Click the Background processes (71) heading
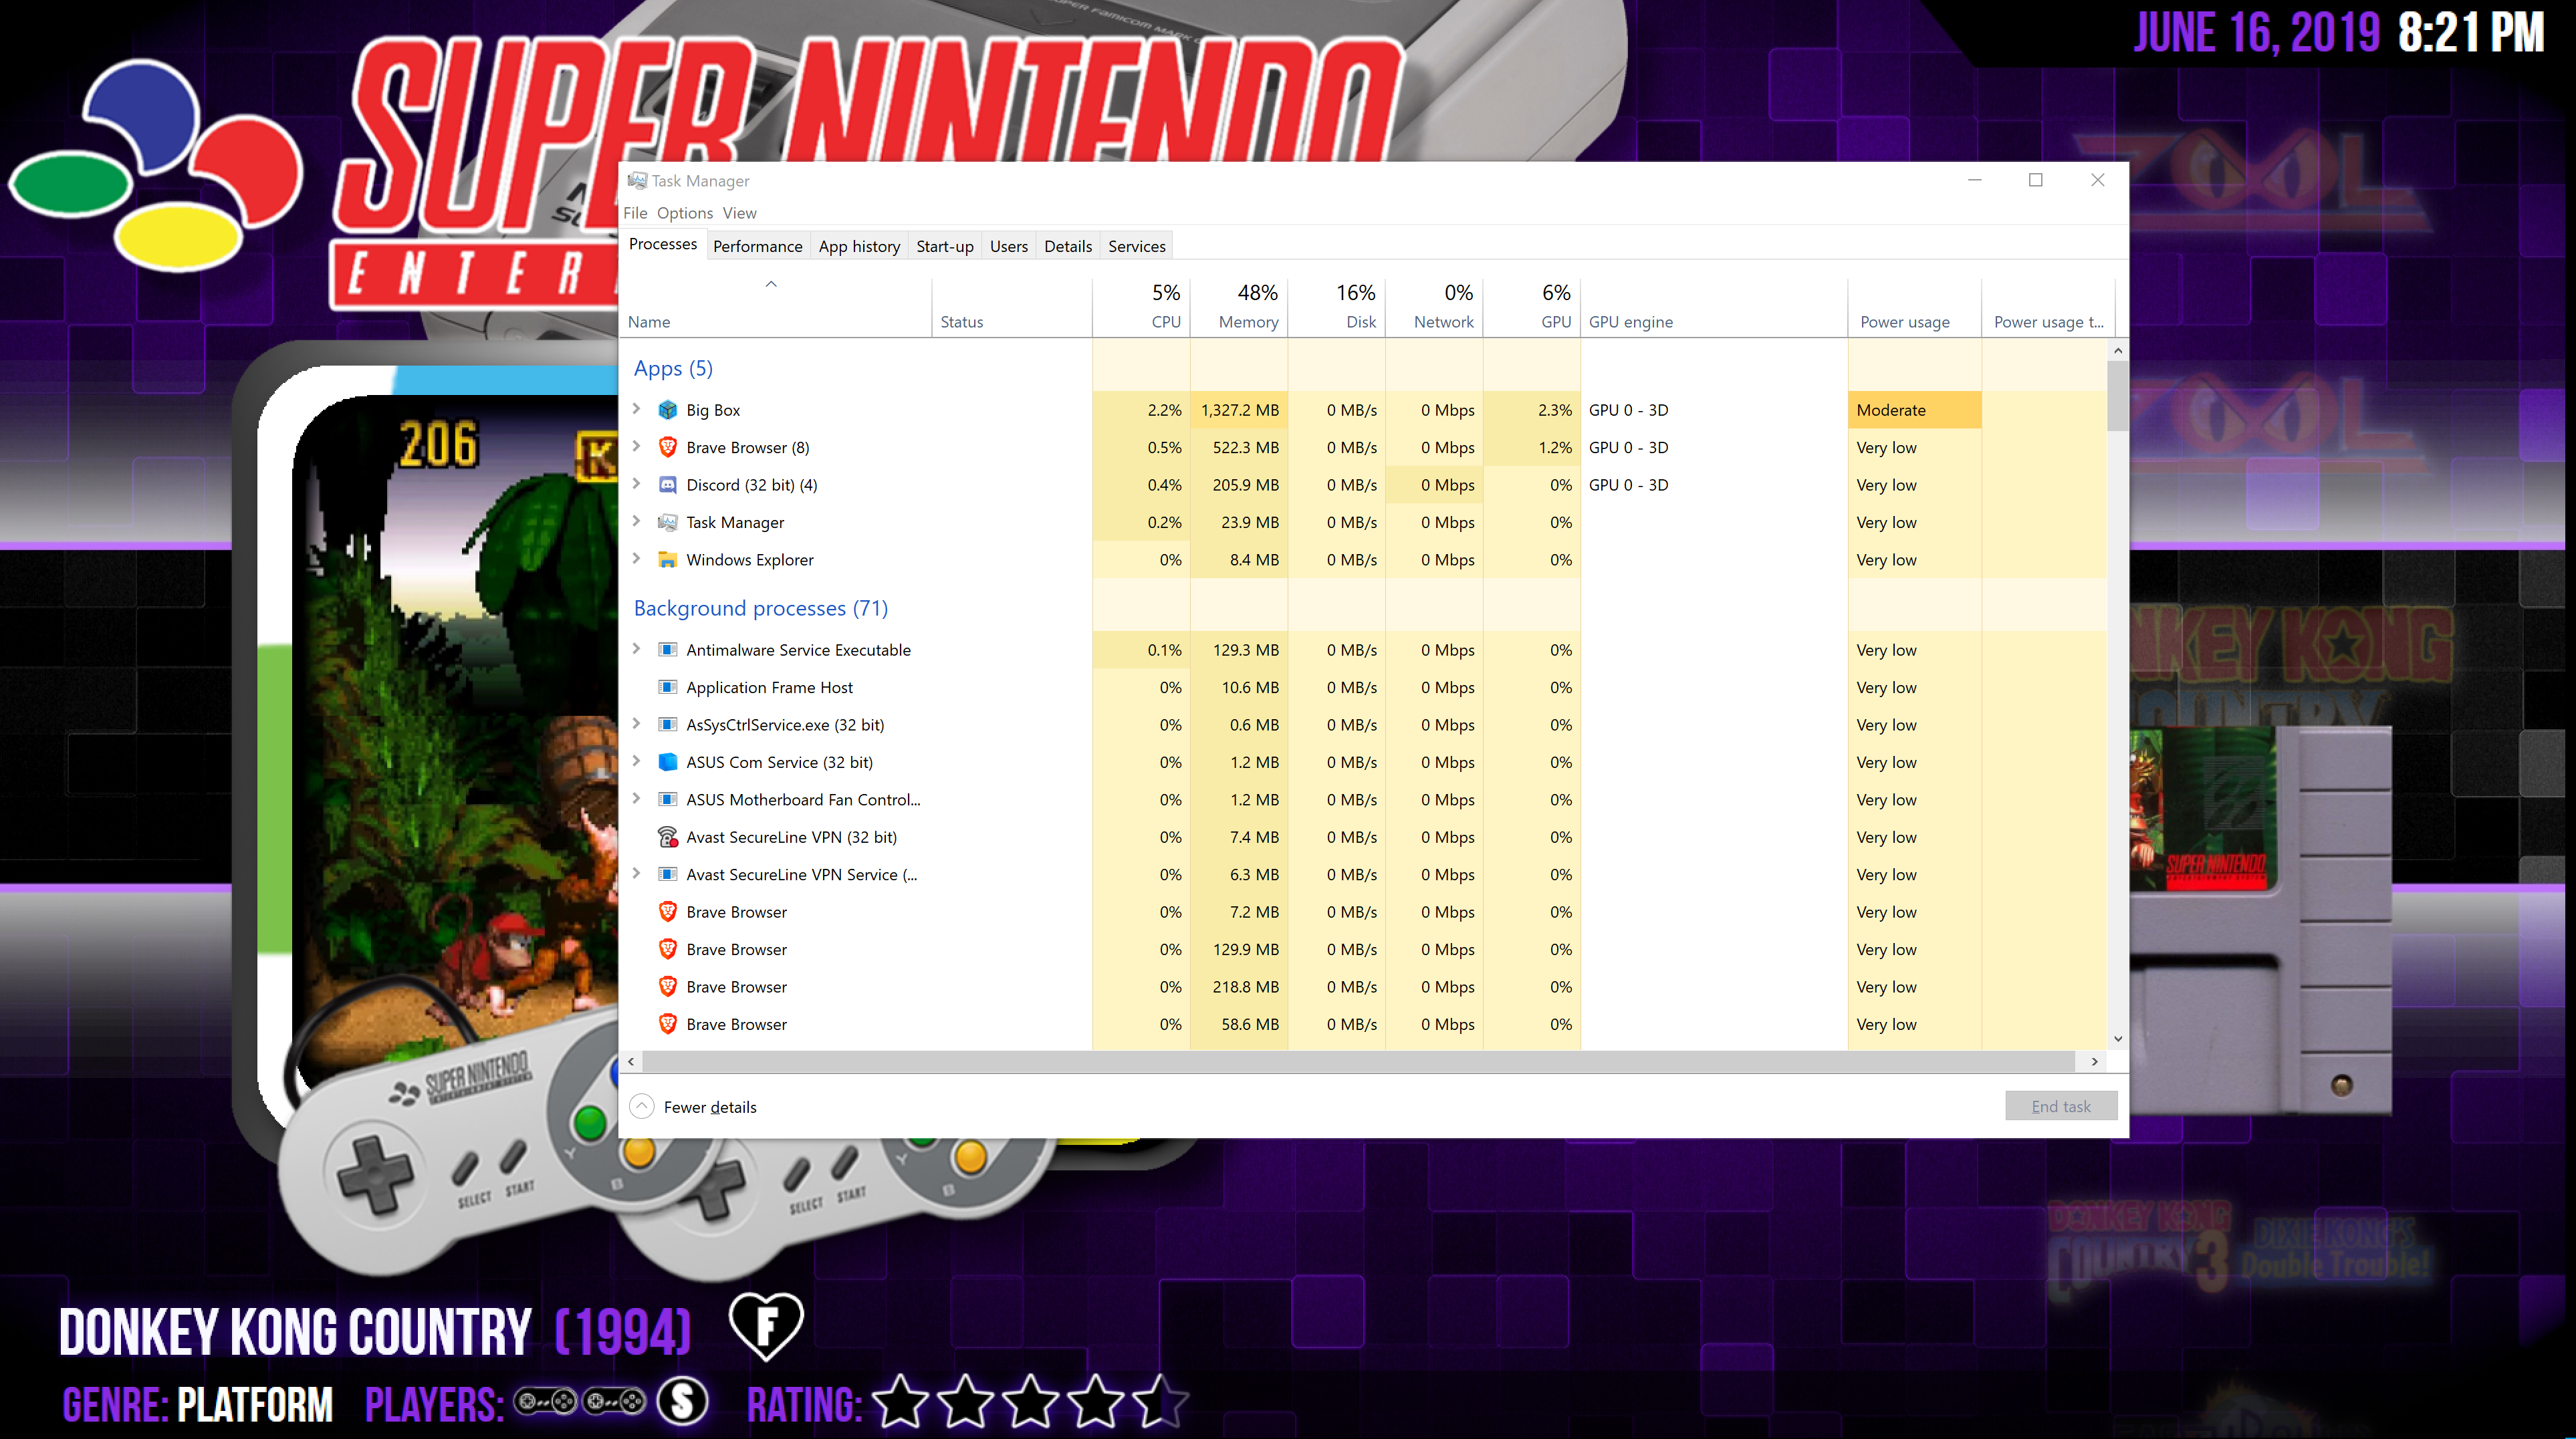 pos(760,608)
